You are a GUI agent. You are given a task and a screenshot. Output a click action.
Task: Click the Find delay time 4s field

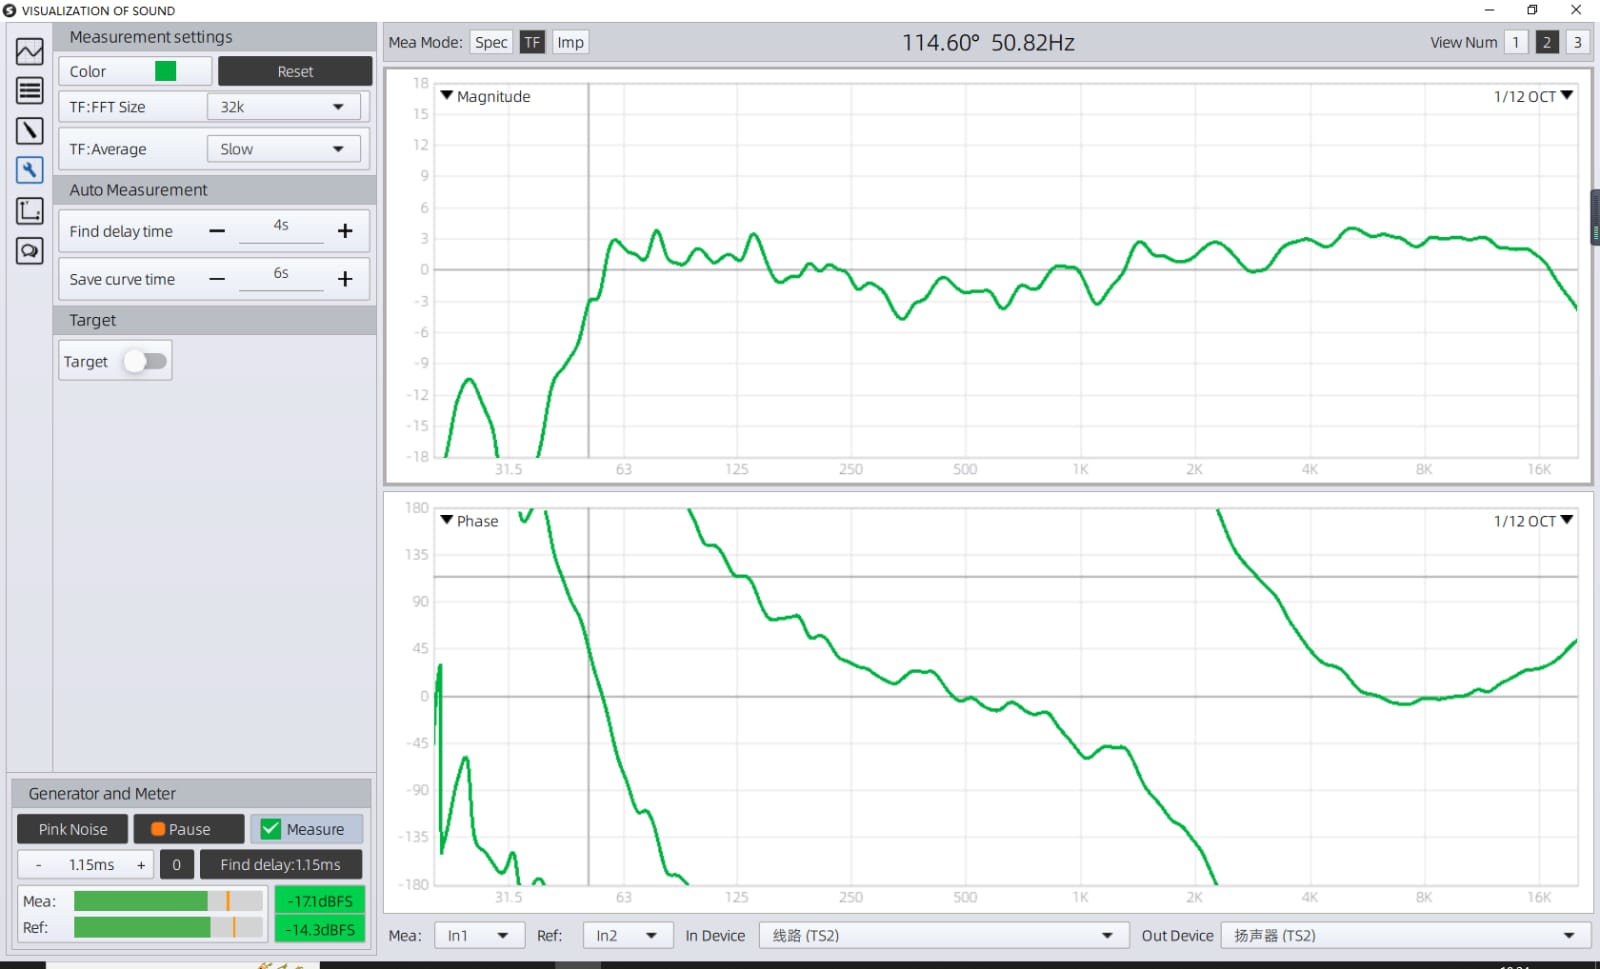[x=281, y=228]
